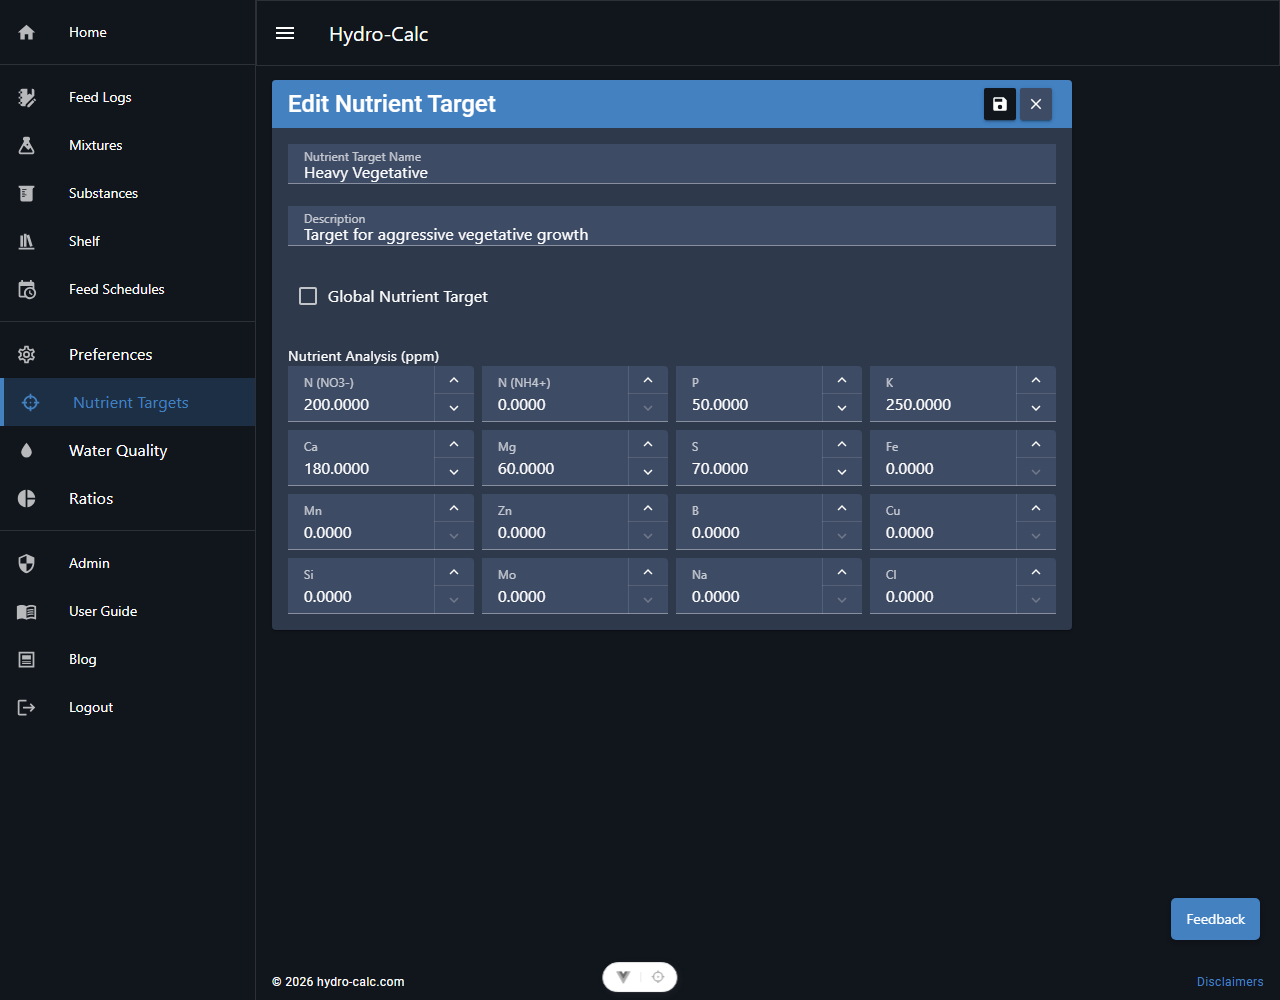
Task: Increase the Ca value
Action: coord(454,444)
